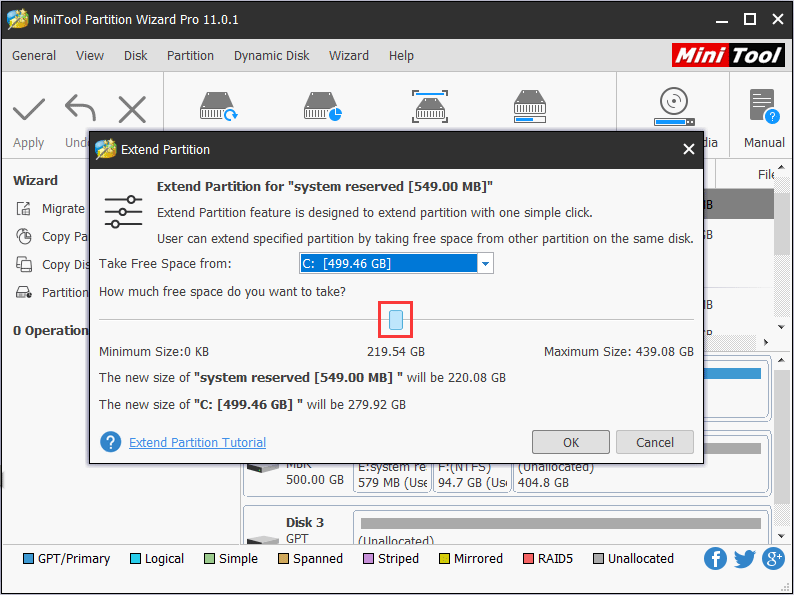This screenshot has width=794, height=595.
Task: Click the Mirrored legend swatch
Action: click(x=444, y=559)
